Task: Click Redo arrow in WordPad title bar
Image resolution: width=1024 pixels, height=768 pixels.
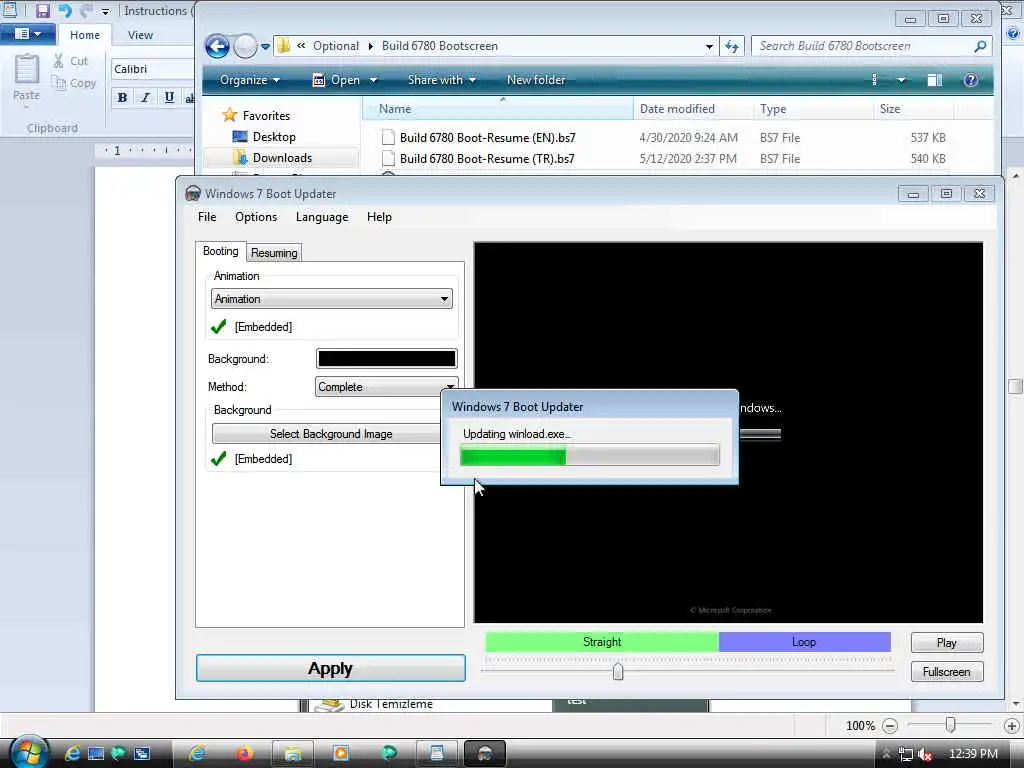Action: [86, 10]
